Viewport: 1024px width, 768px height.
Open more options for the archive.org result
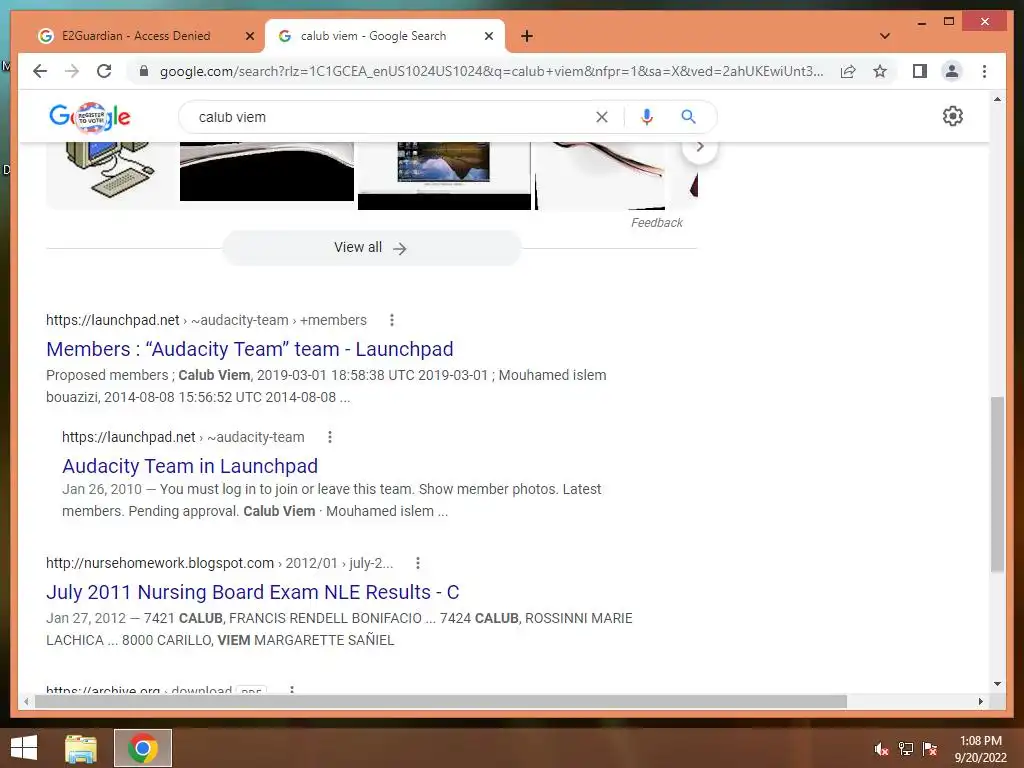point(292,690)
